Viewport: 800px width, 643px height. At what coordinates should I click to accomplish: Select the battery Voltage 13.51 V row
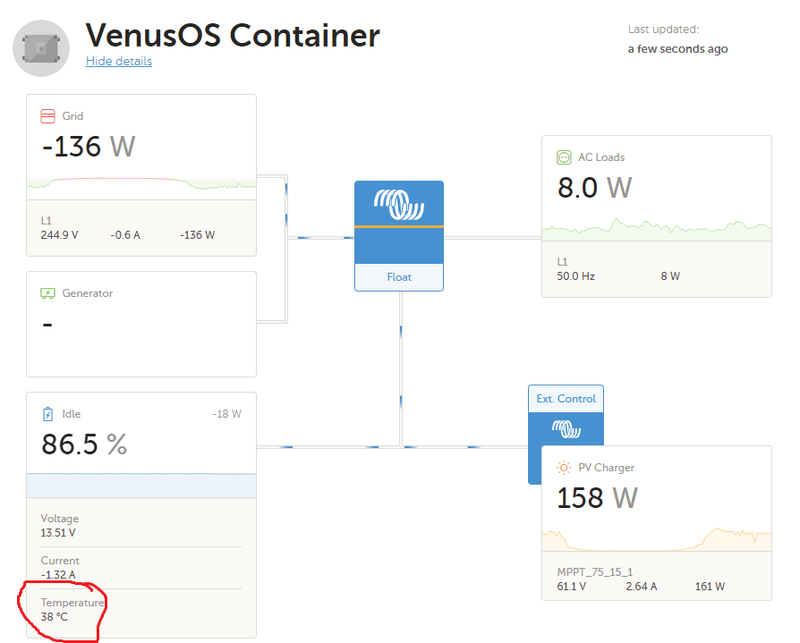point(60,526)
